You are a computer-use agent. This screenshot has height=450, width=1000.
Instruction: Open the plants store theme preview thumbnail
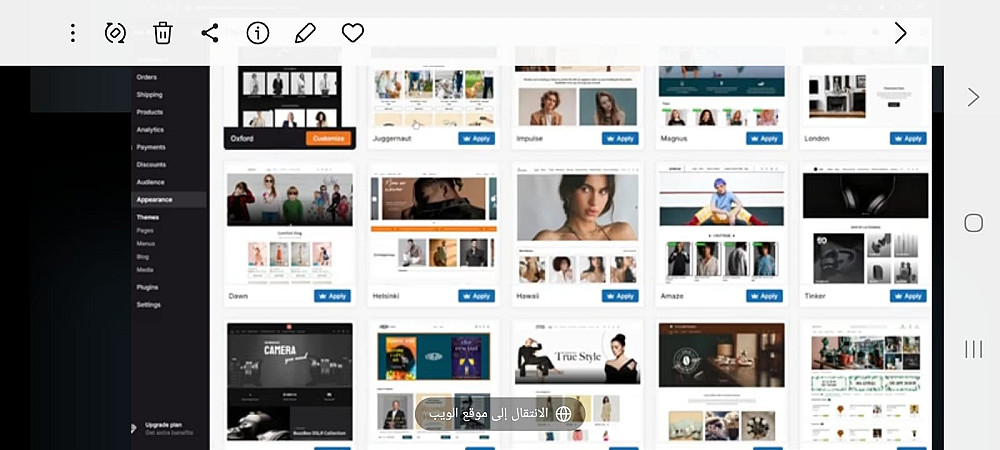tap(865, 381)
